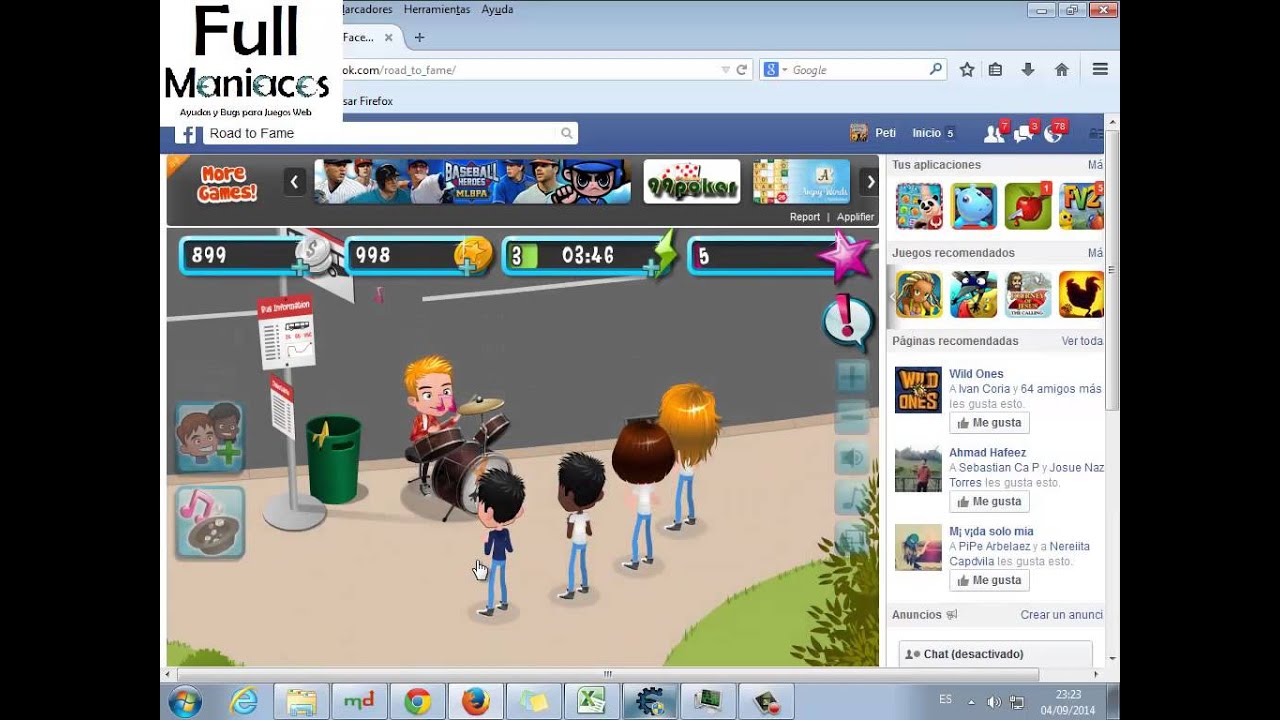Open the Firefox hamburger menu
This screenshot has height=720, width=1280.
1100,69
